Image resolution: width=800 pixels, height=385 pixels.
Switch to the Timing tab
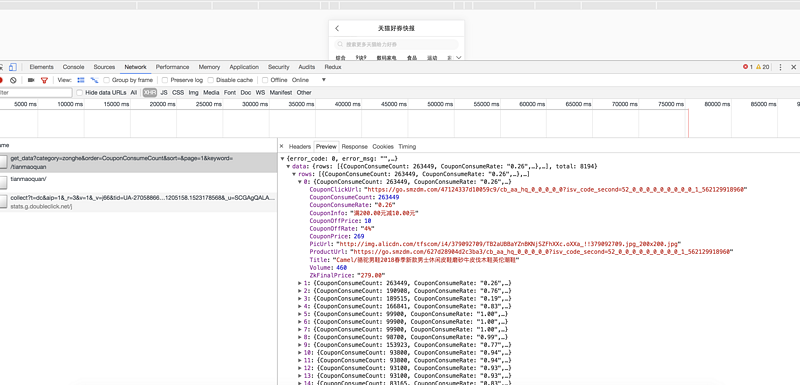[407, 146]
